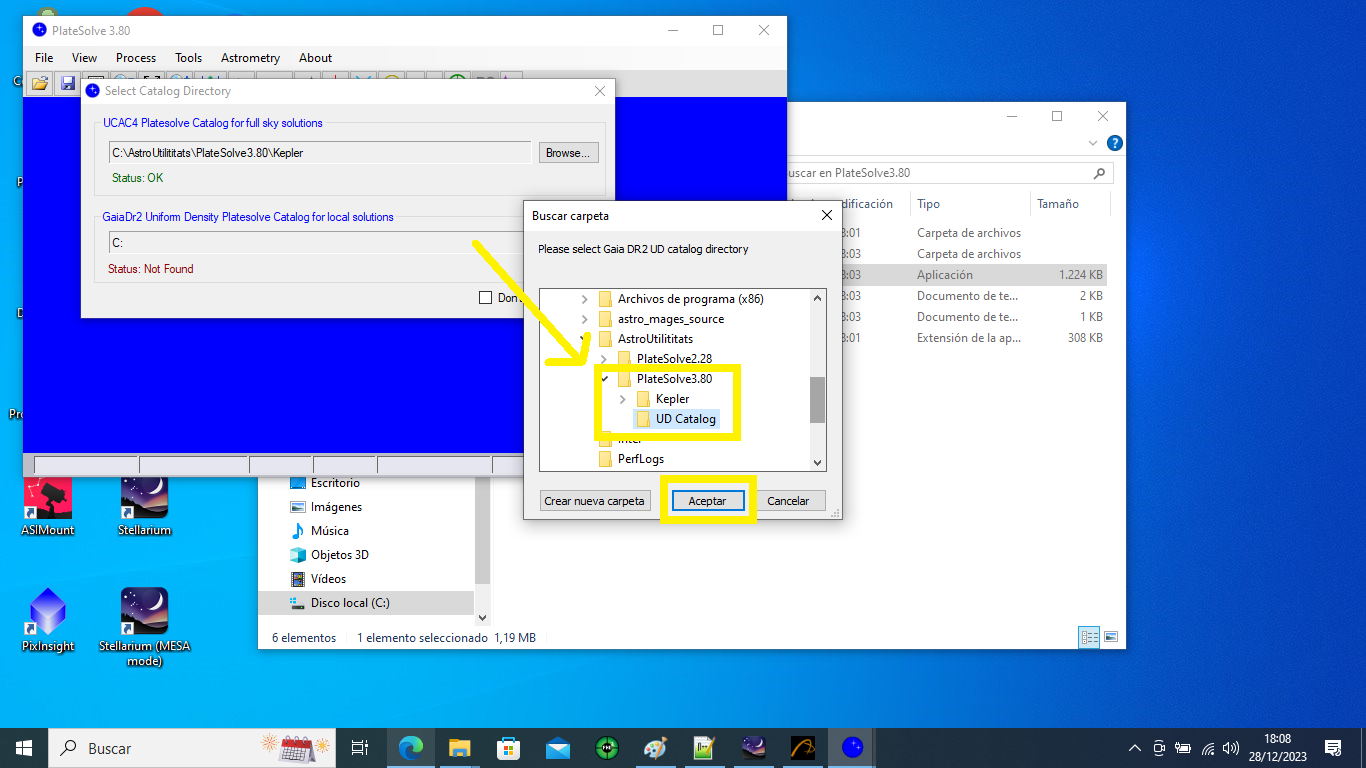Select the astro_mages_source folder
The image size is (1366, 768).
(660, 319)
